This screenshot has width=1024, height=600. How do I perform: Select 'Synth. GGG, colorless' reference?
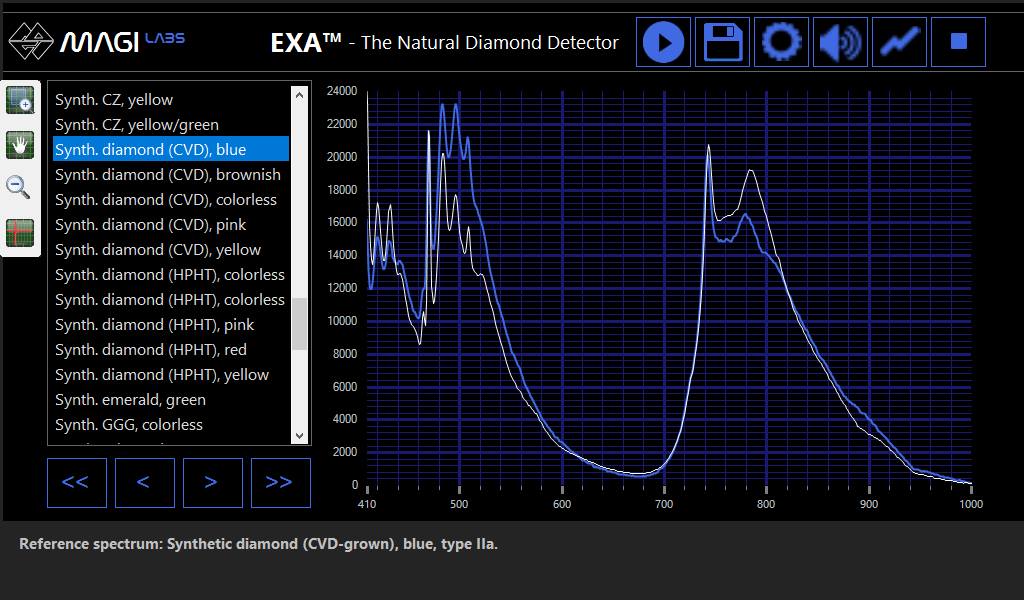point(170,424)
